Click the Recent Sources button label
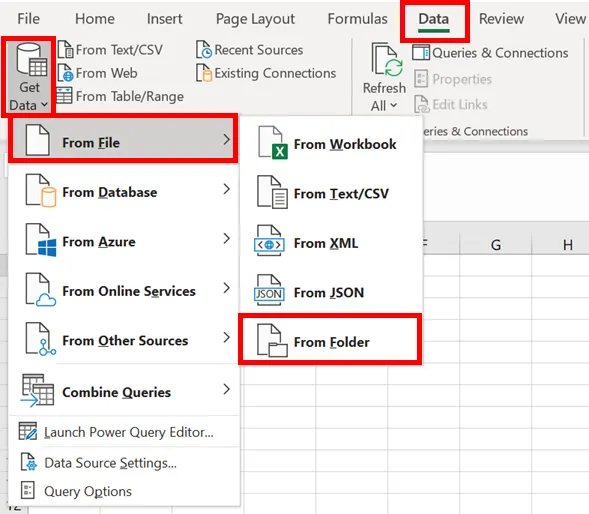This screenshot has width=589, height=514. (x=258, y=50)
